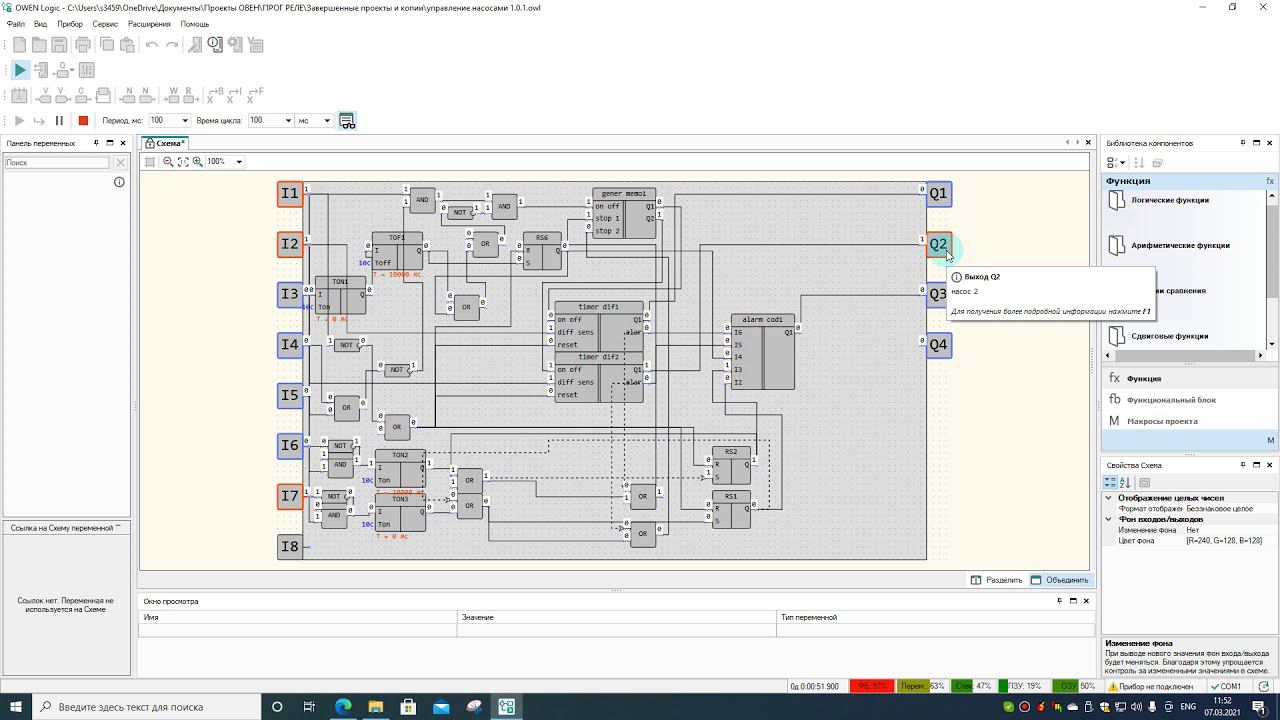This screenshot has width=1280, height=720.
Task: Open device information icon in toolbar
Action: pyautogui.click(x=215, y=44)
